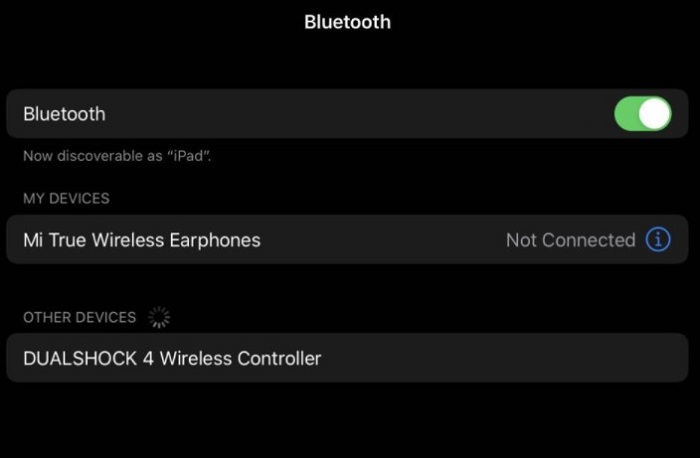Click the word Earphones in the Mi device row
Screen dimensions: 700x458
point(215,241)
